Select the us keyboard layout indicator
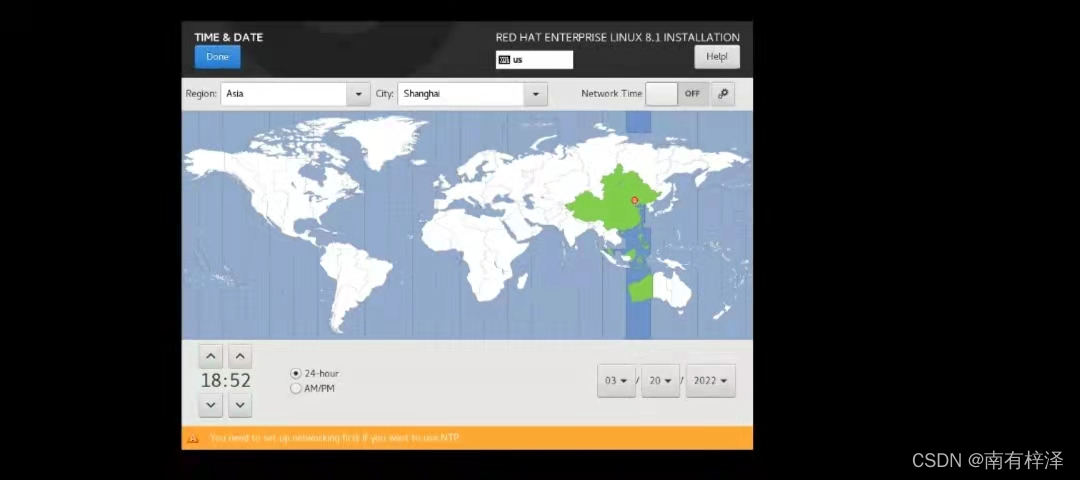 (x=534, y=60)
